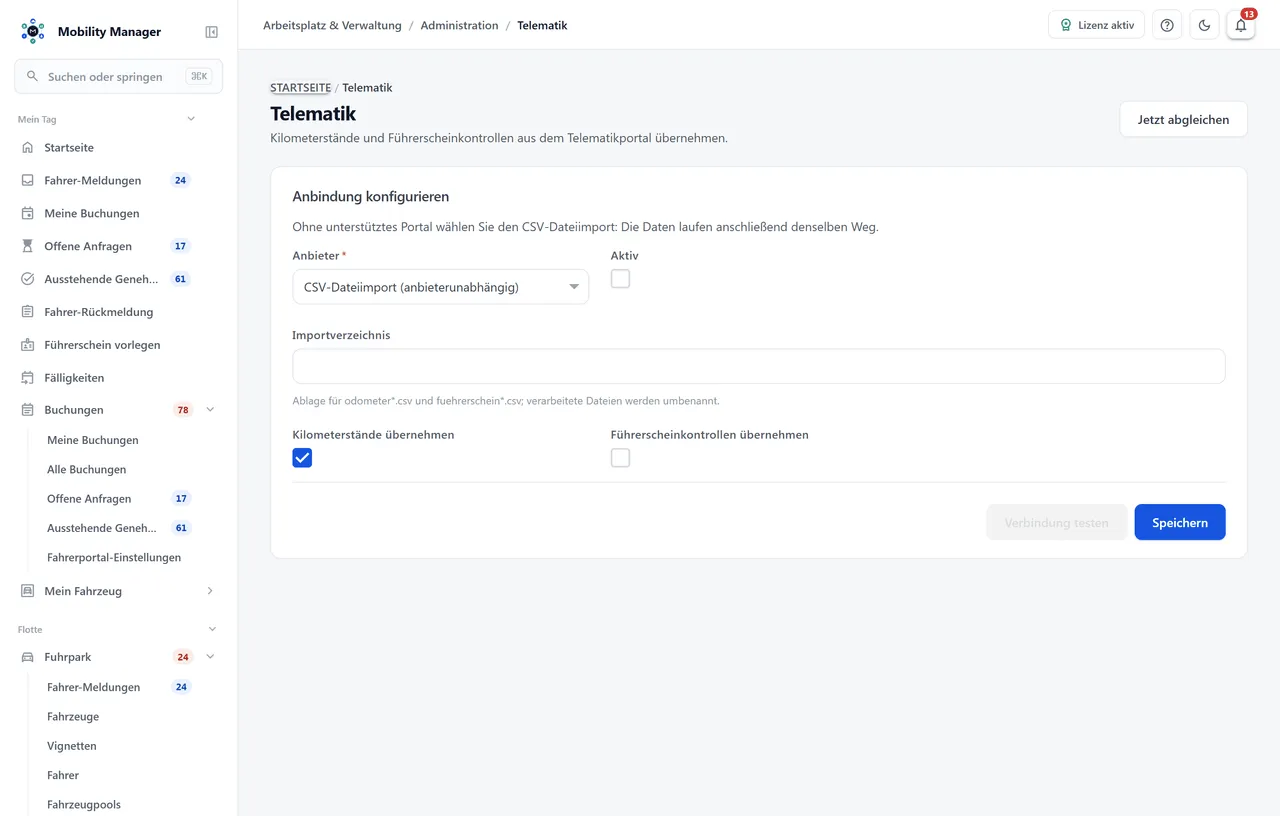This screenshot has height=816, width=1280.
Task: Click the search magnifier icon
Action: [33, 76]
